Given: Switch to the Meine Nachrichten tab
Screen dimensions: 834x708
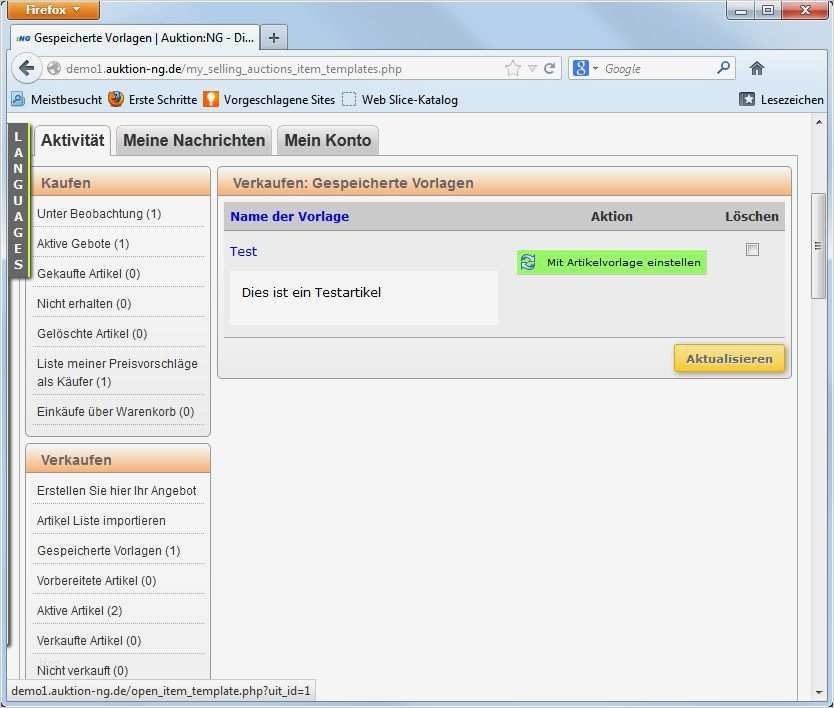Looking at the screenshot, I should click(194, 140).
